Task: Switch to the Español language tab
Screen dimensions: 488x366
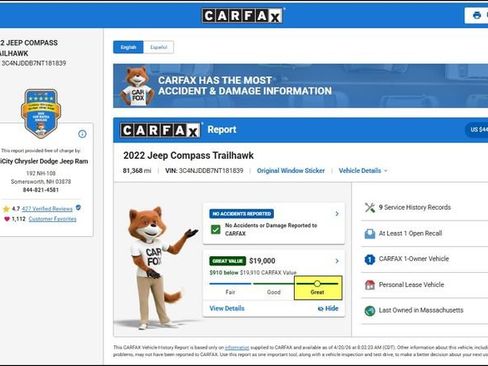Action: coord(158,47)
